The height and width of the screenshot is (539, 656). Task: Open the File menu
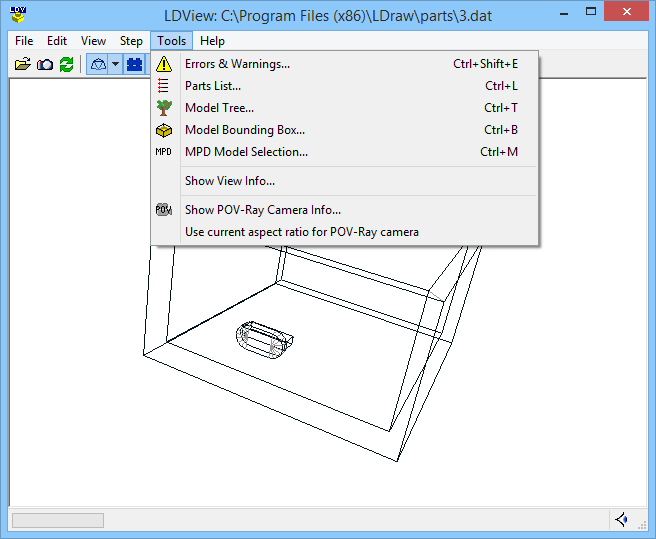click(24, 41)
